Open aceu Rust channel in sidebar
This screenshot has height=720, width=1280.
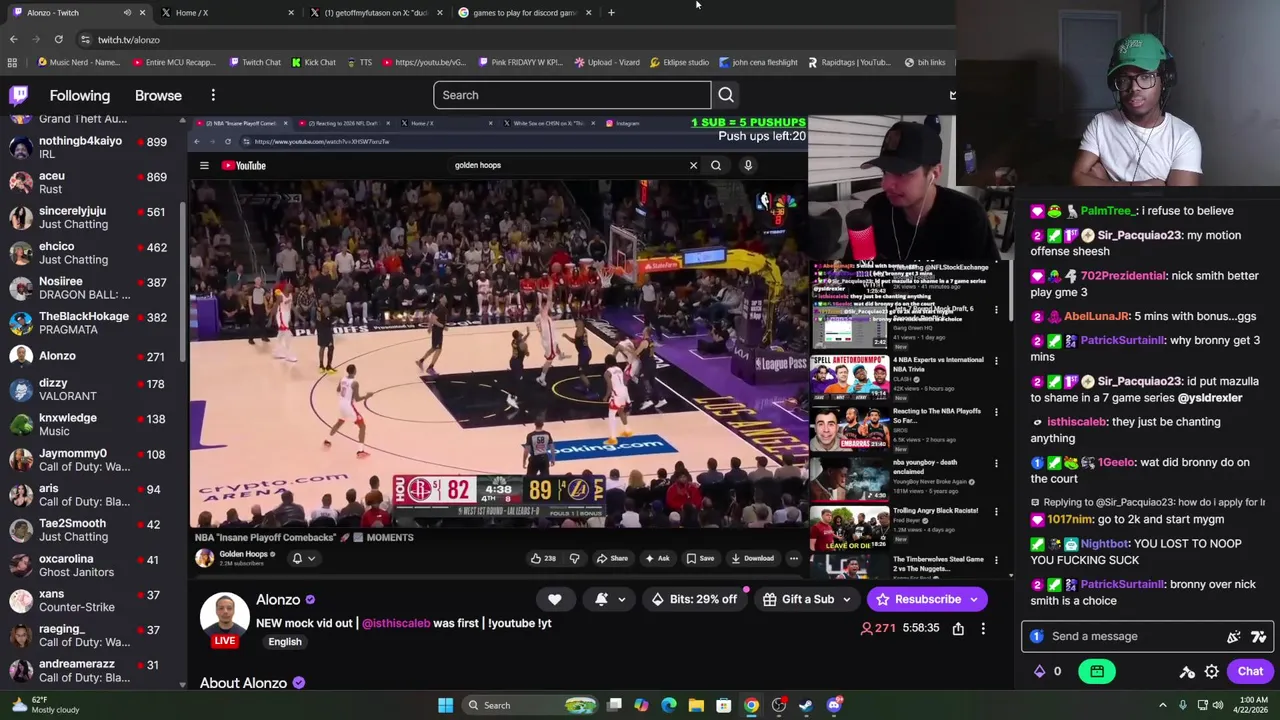92,182
